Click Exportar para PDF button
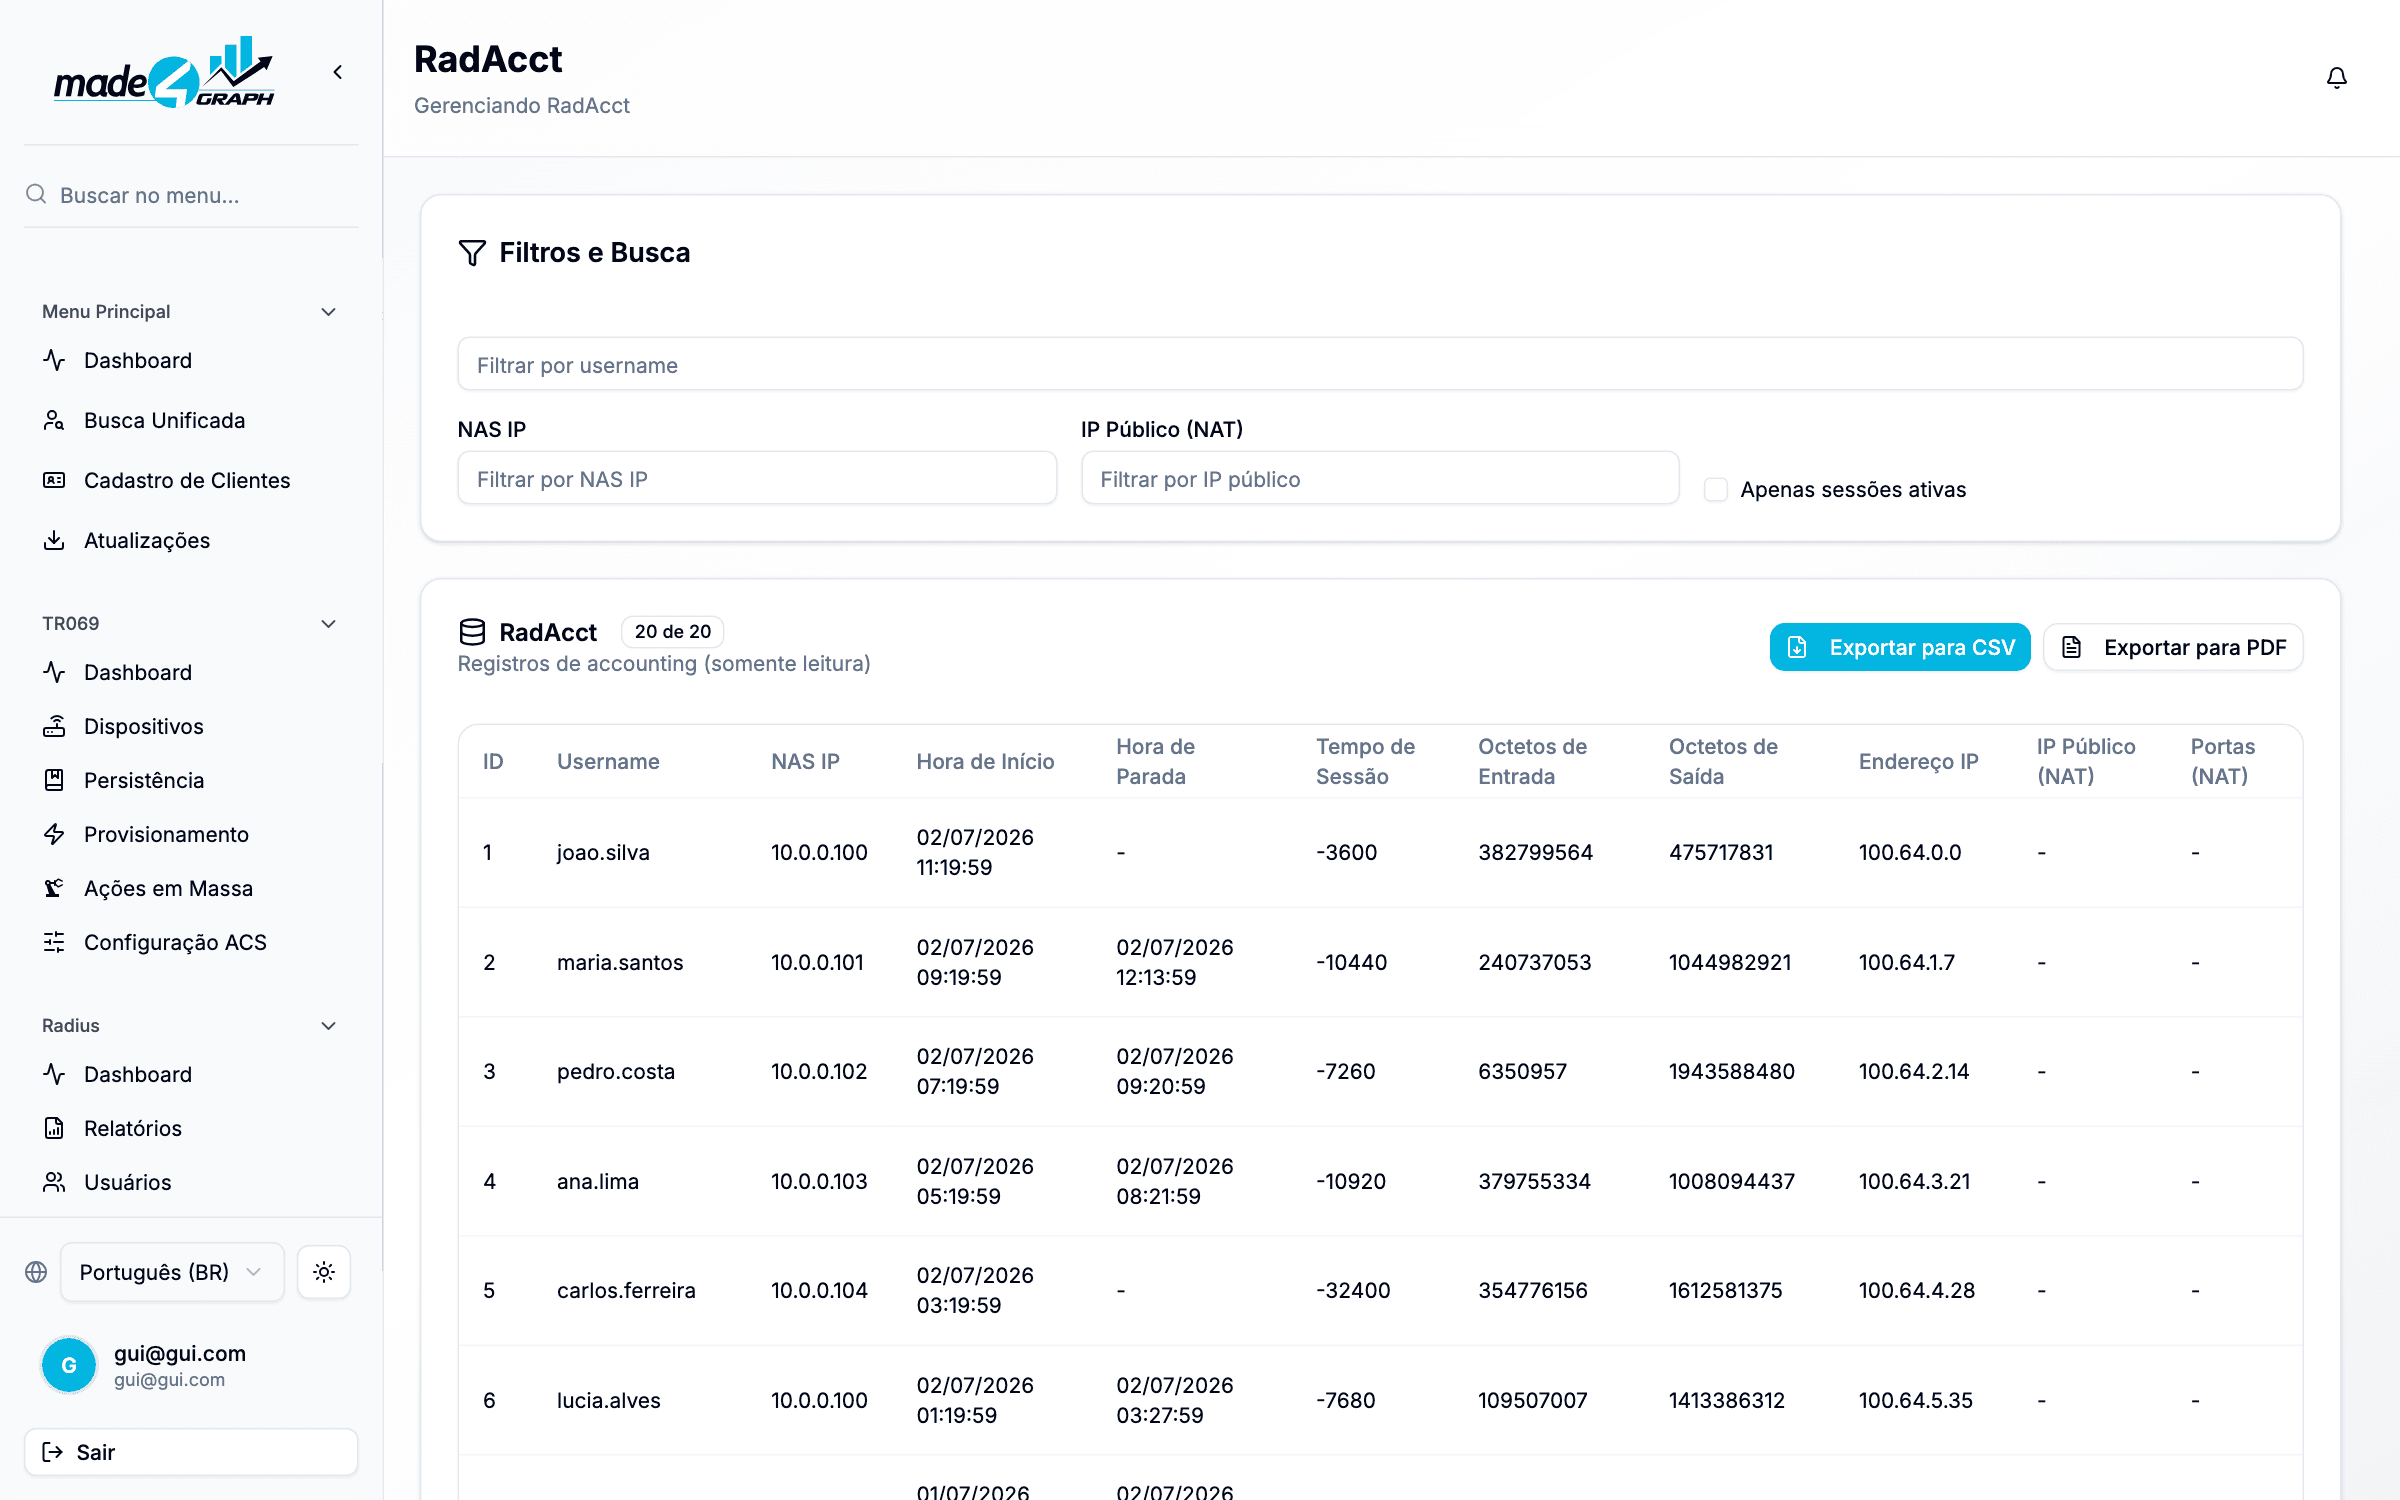This screenshot has height=1500, width=2400. coord(2174,647)
